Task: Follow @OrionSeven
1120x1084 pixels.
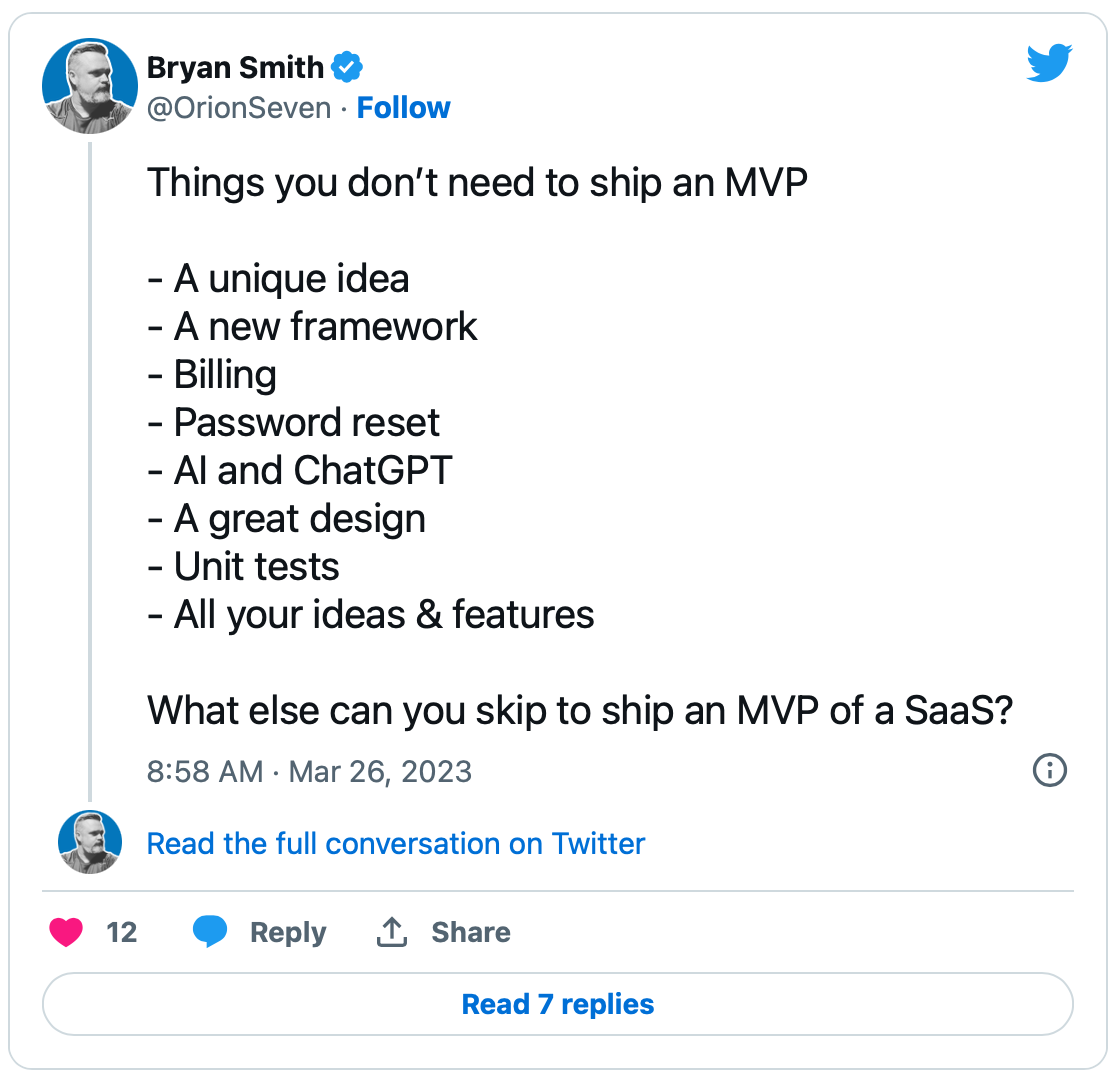Action: coord(404,108)
